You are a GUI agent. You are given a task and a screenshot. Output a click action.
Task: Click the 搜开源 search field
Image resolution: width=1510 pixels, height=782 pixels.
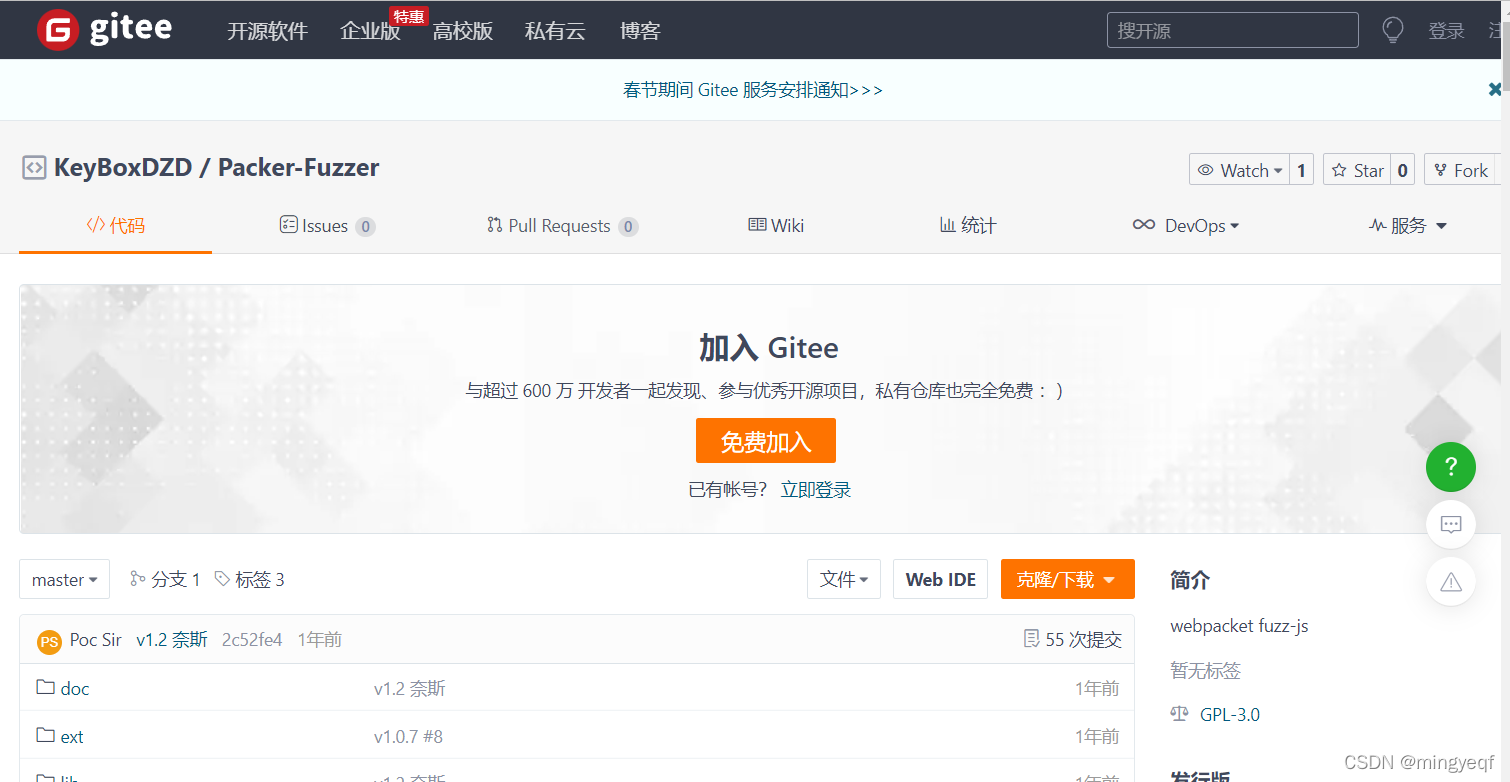click(x=1232, y=30)
